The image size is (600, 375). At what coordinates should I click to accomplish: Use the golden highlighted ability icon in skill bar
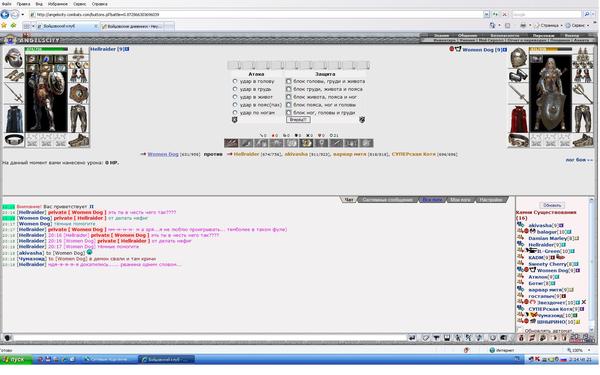tap(306, 143)
